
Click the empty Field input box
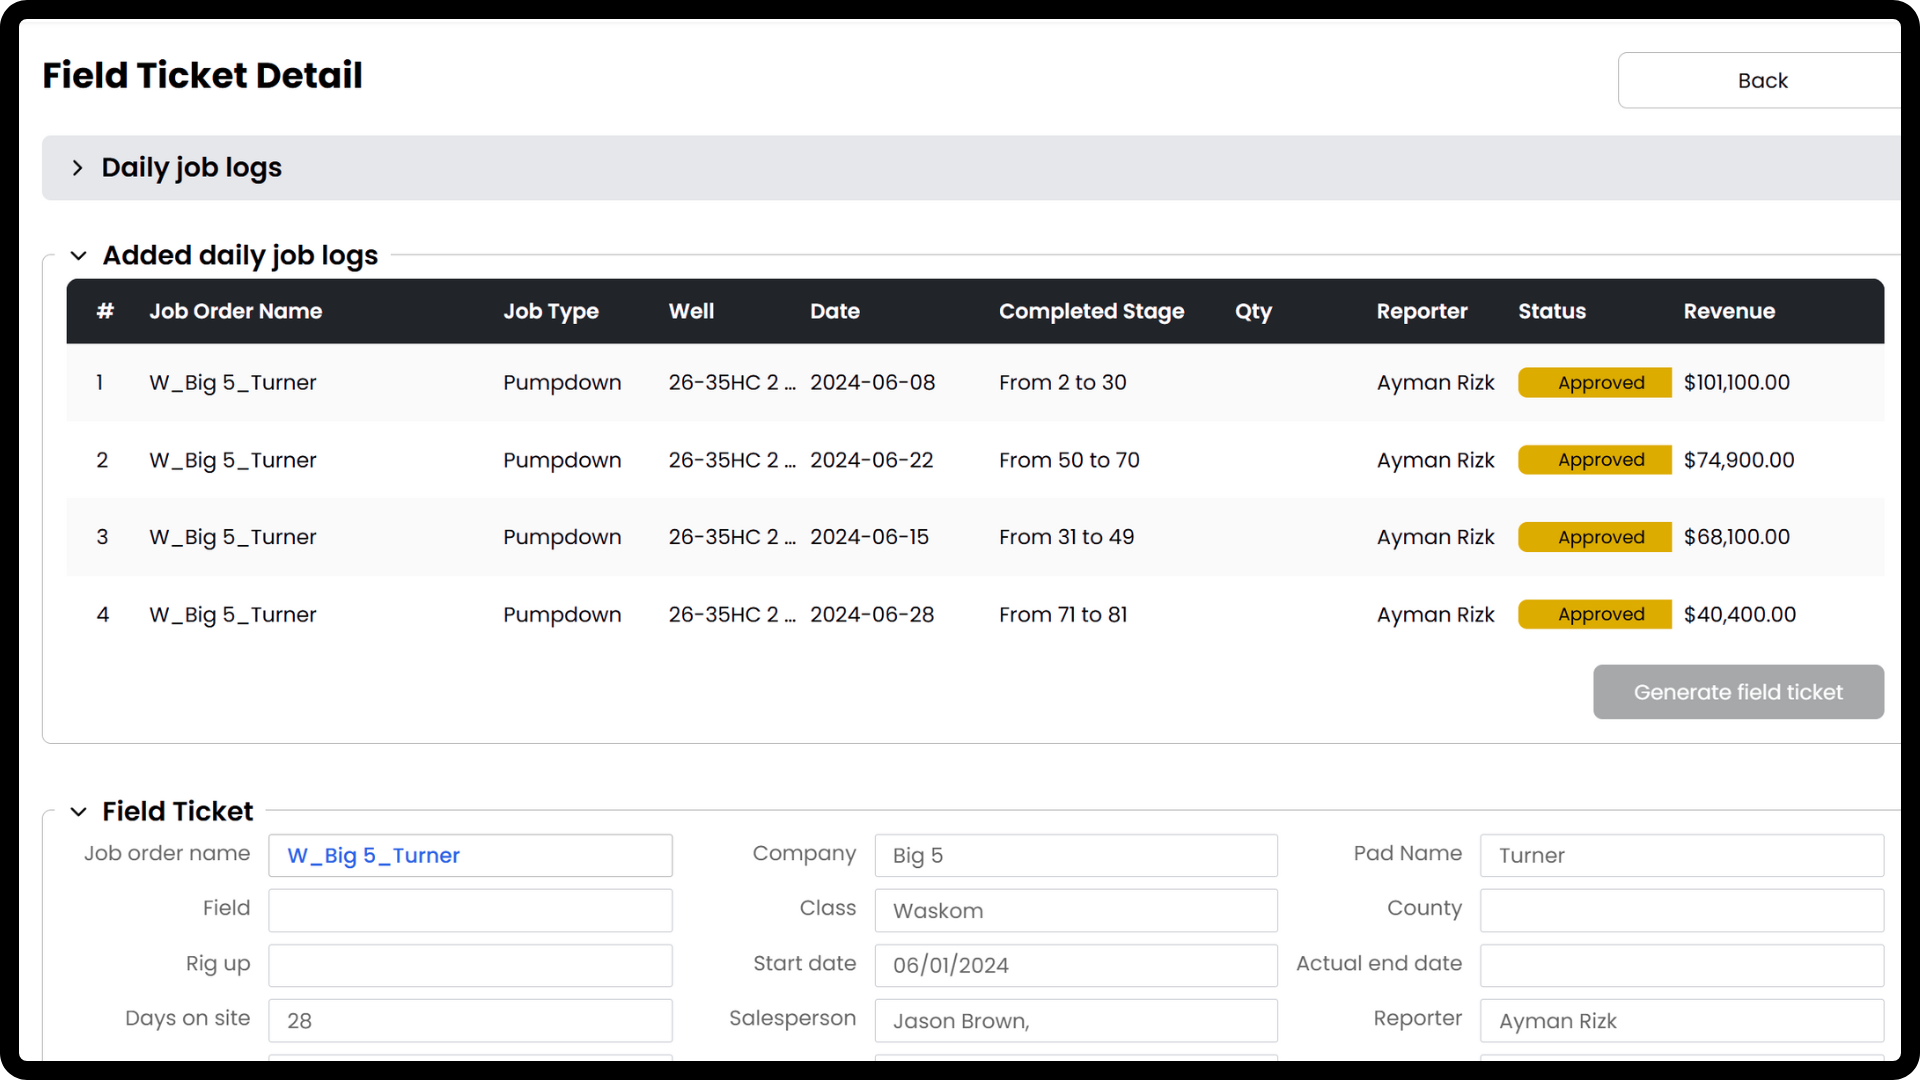pyautogui.click(x=470, y=911)
